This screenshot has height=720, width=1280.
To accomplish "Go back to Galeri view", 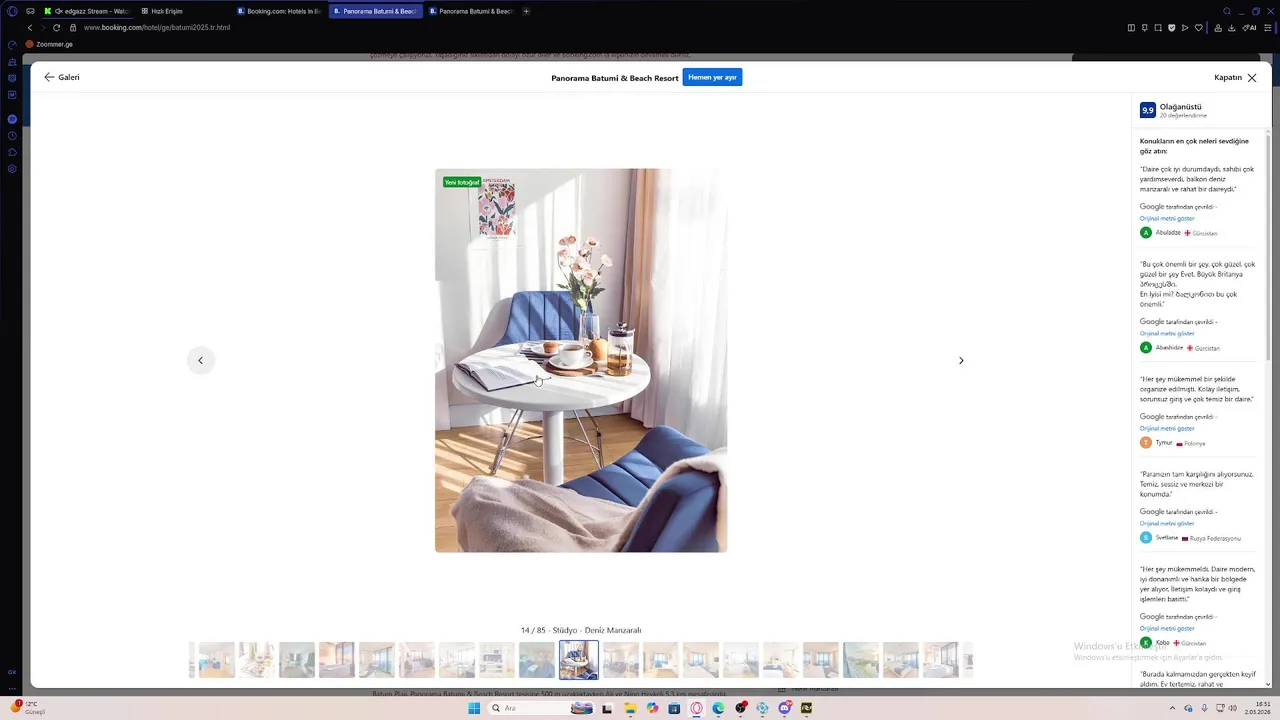I will pos(61,77).
